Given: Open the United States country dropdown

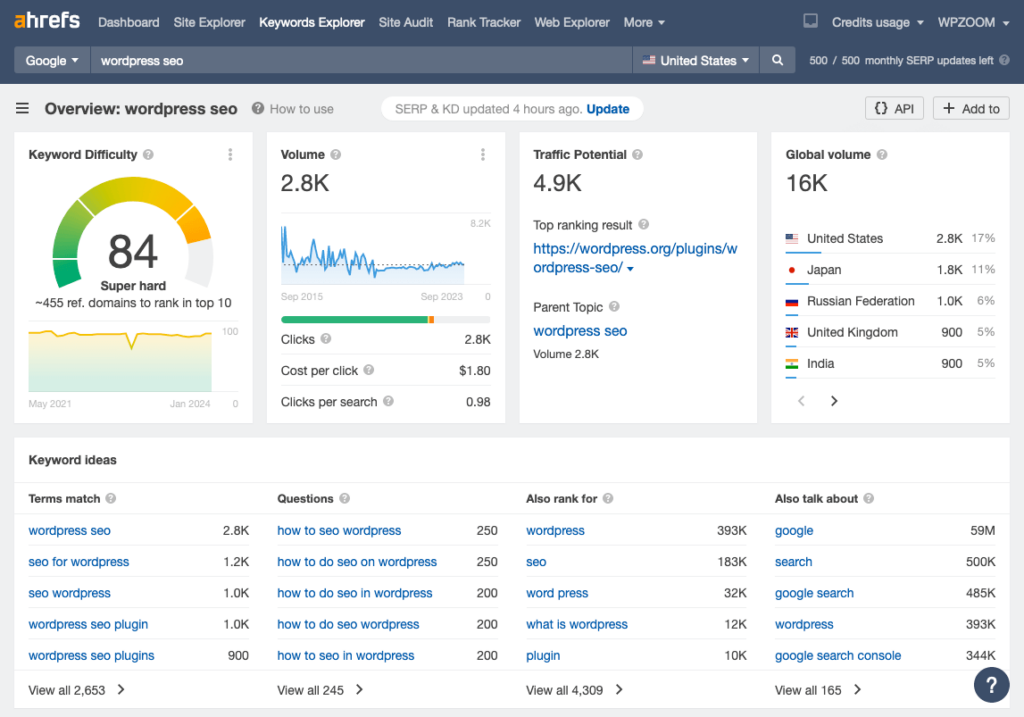Looking at the screenshot, I should tap(696, 60).
